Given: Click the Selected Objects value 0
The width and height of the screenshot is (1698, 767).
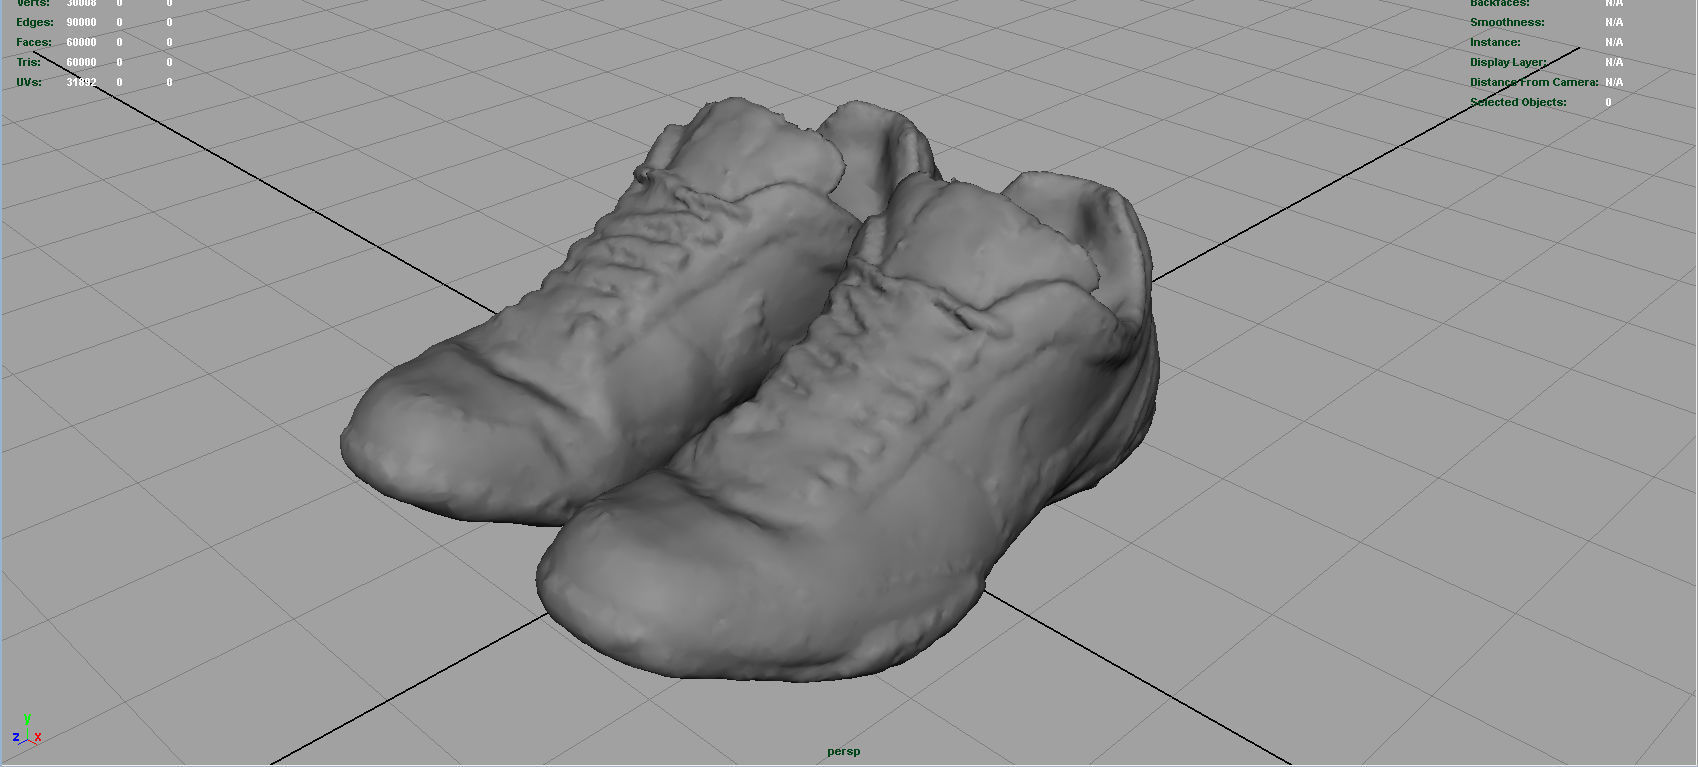Looking at the screenshot, I should tap(1608, 102).
